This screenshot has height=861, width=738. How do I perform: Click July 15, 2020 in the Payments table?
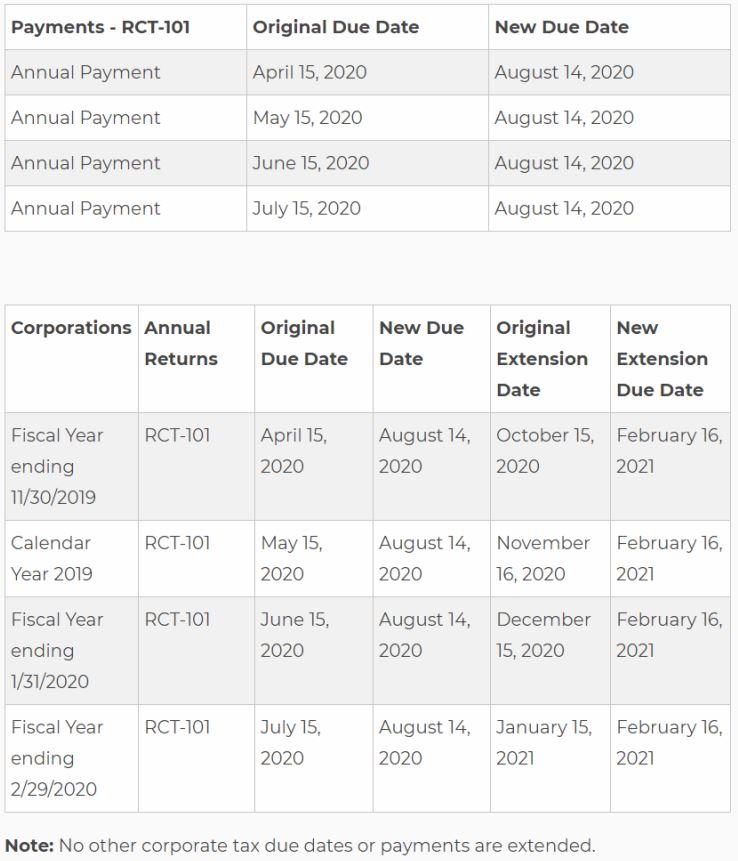pos(307,208)
